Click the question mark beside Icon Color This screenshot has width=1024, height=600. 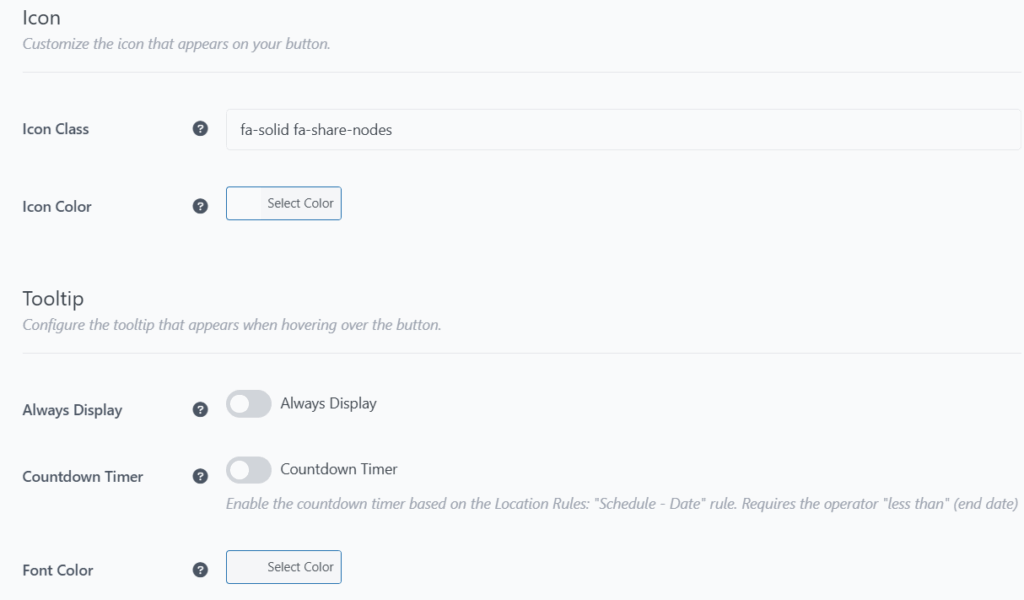point(200,206)
